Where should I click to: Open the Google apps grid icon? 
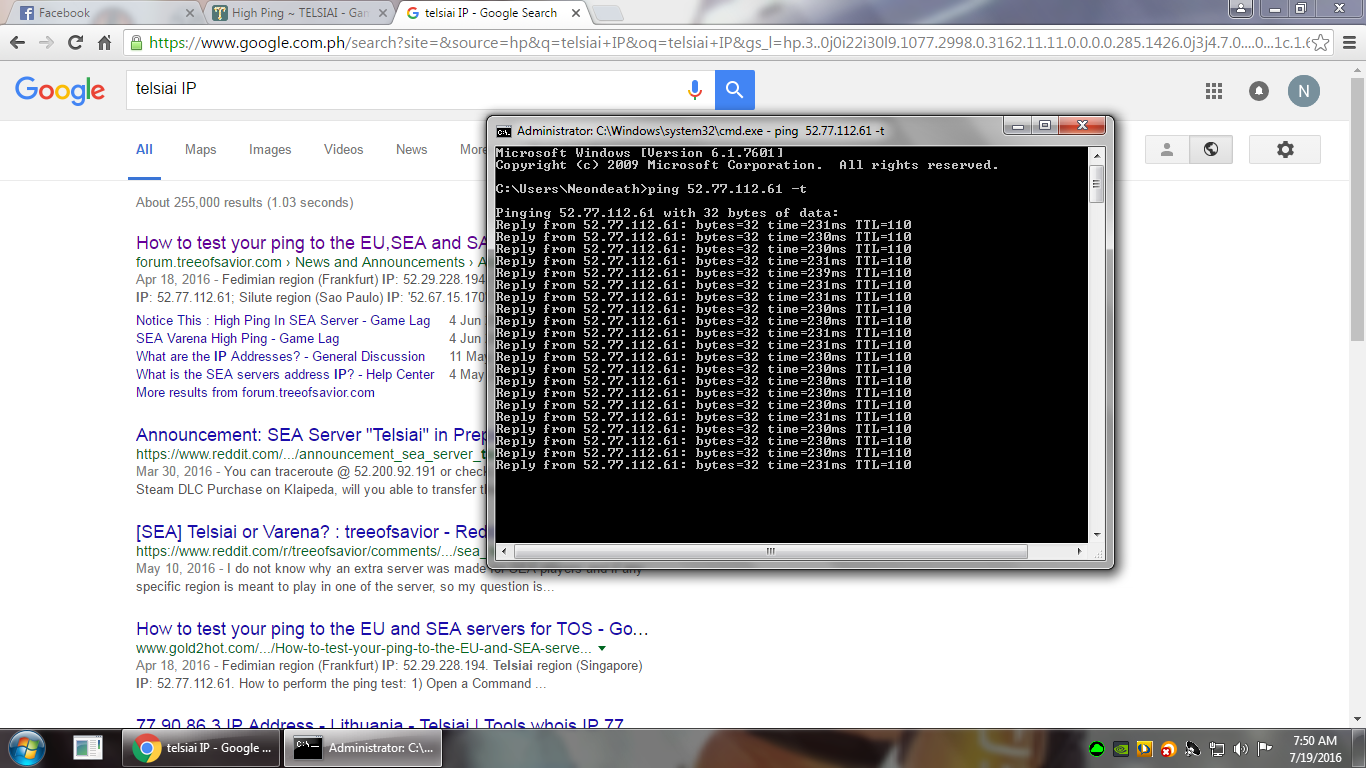pos(1214,91)
